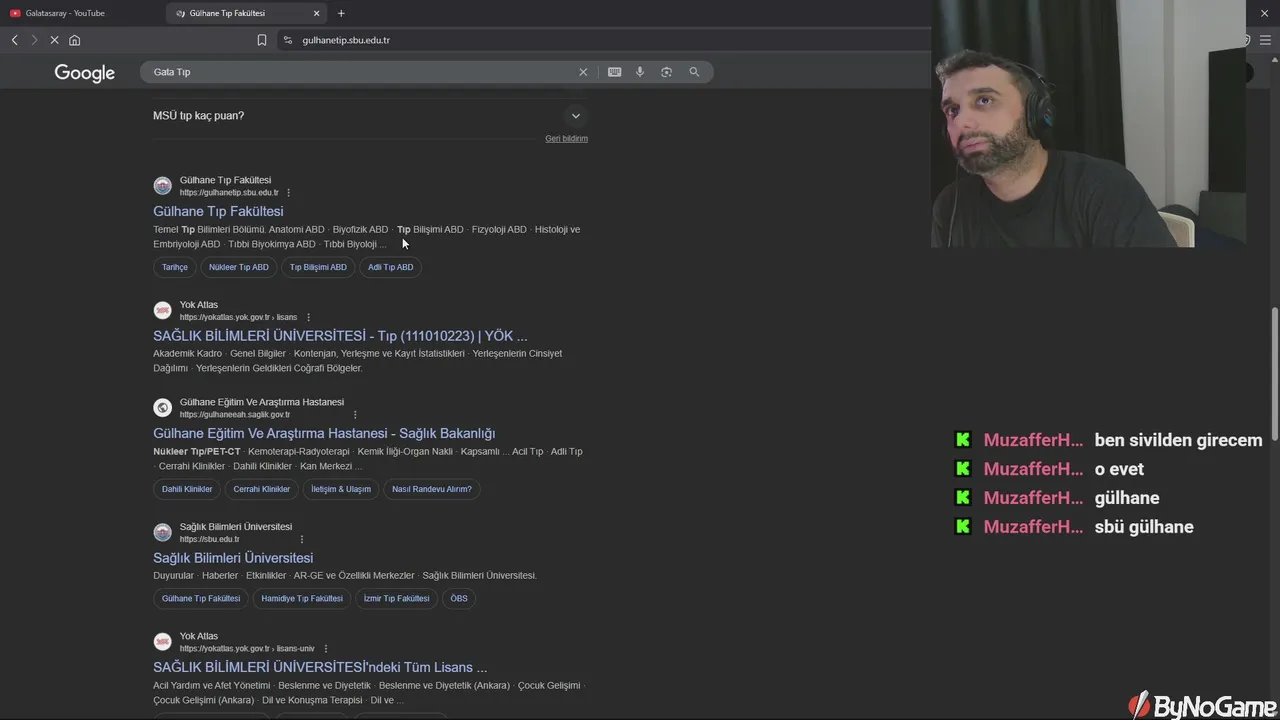This screenshot has width=1280, height=720.
Task: Go back to previous page
Action: pyautogui.click(x=14, y=40)
